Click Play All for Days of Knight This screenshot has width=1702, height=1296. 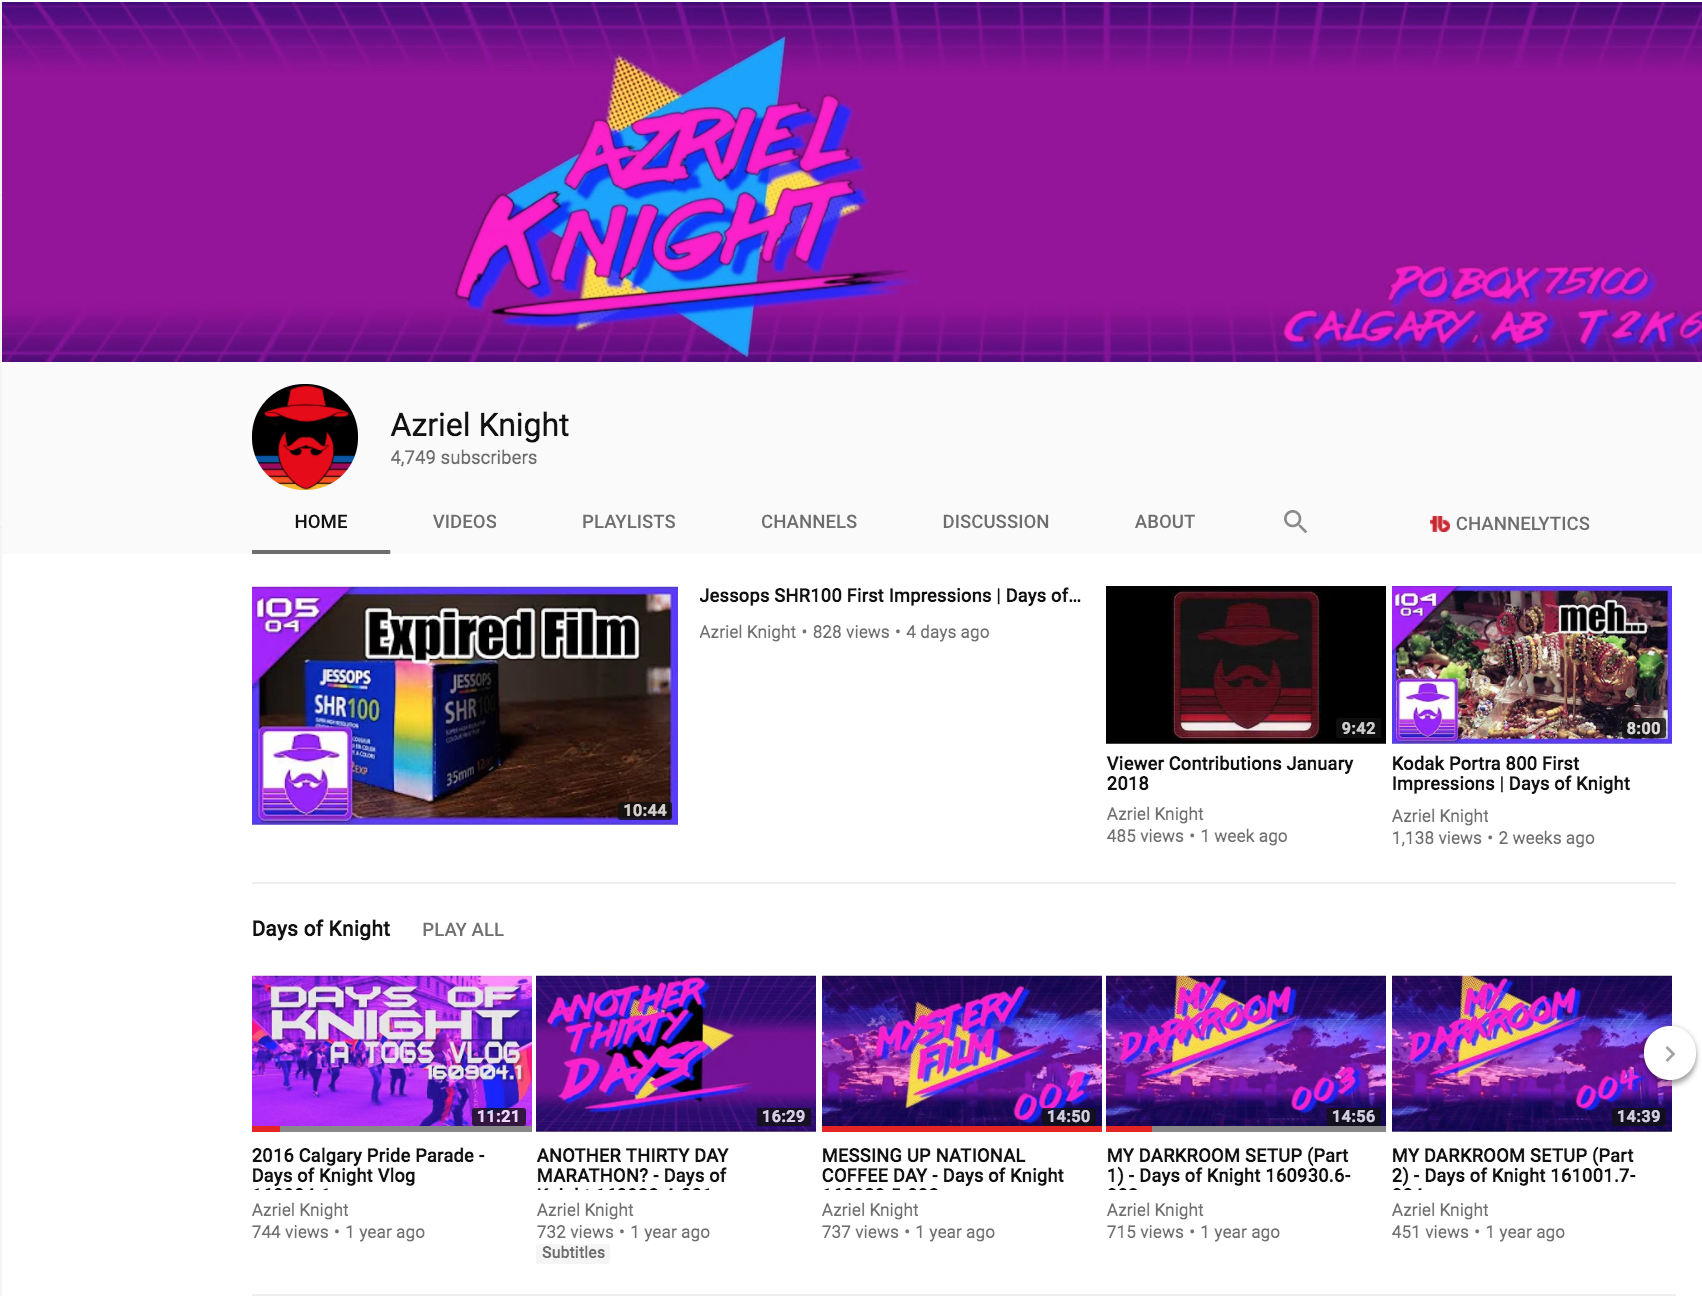point(462,929)
